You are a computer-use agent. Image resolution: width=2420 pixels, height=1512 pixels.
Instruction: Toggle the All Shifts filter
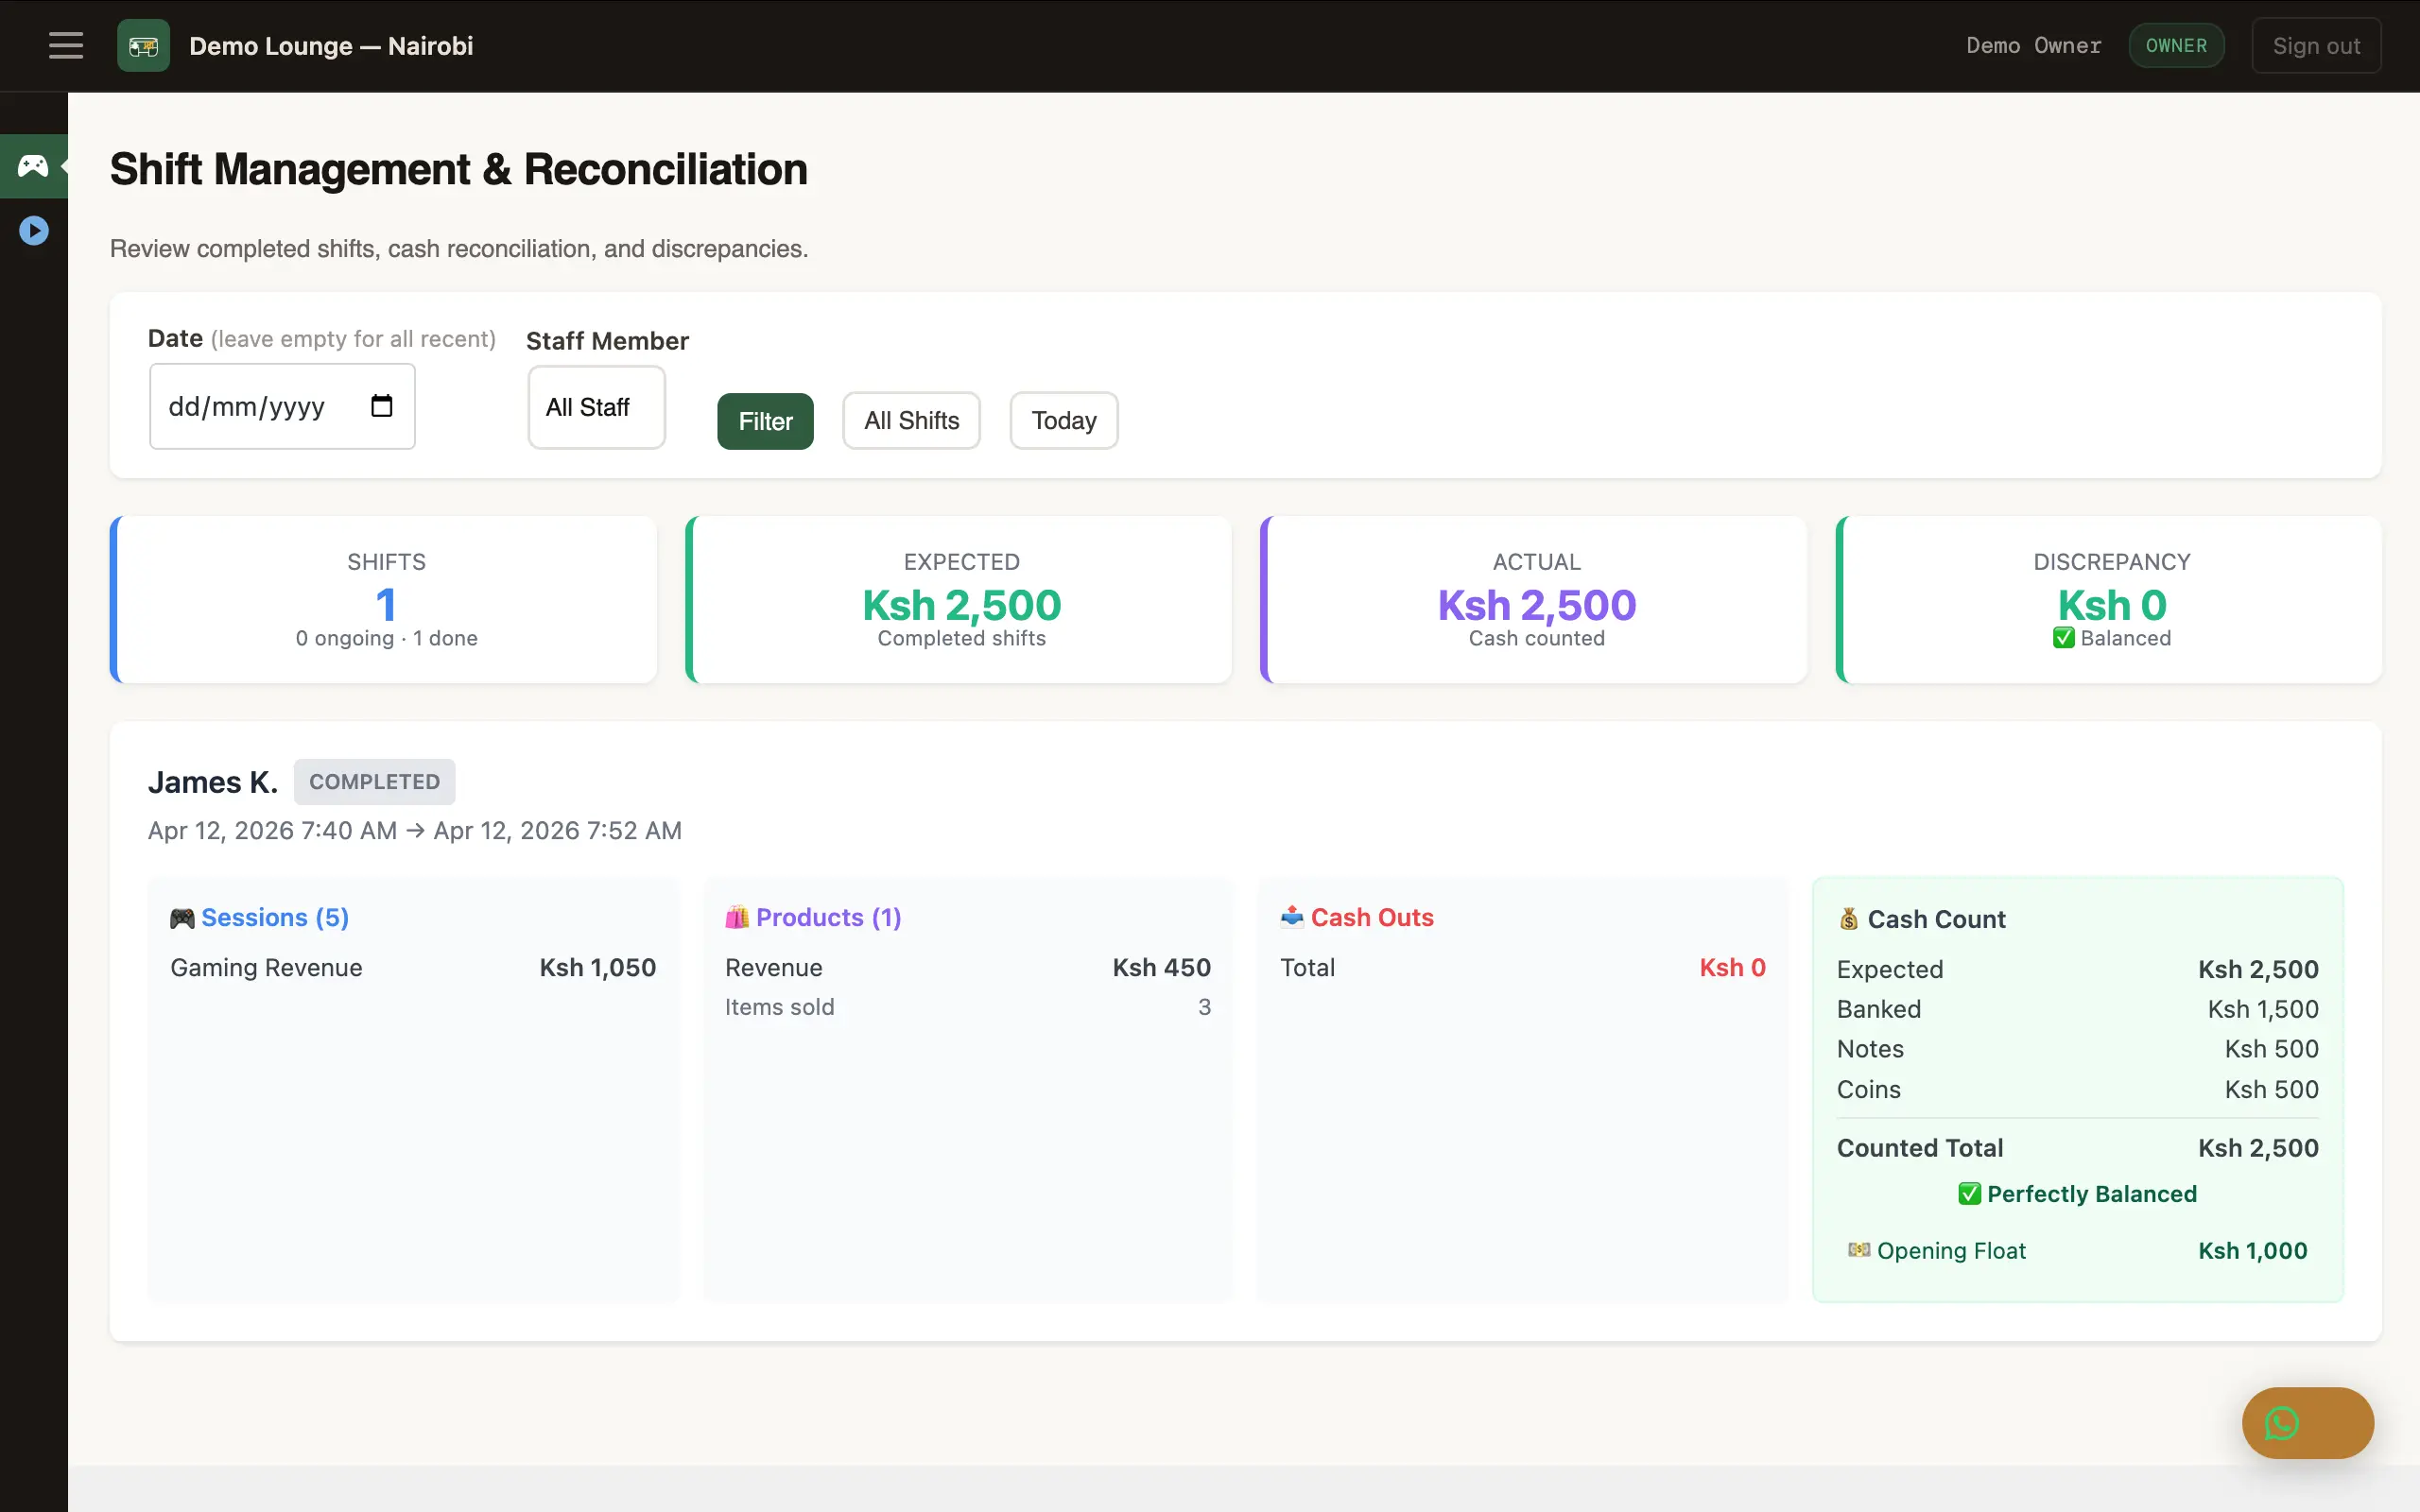[x=910, y=420]
